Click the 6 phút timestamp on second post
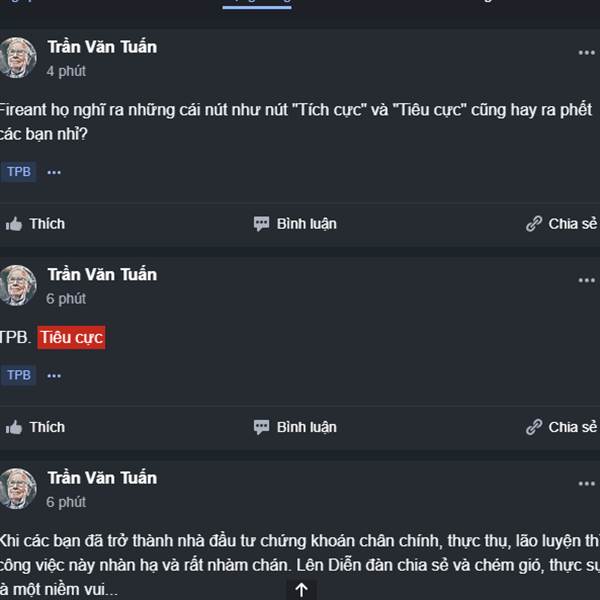This screenshot has height=600, width=600. (66, 299)
